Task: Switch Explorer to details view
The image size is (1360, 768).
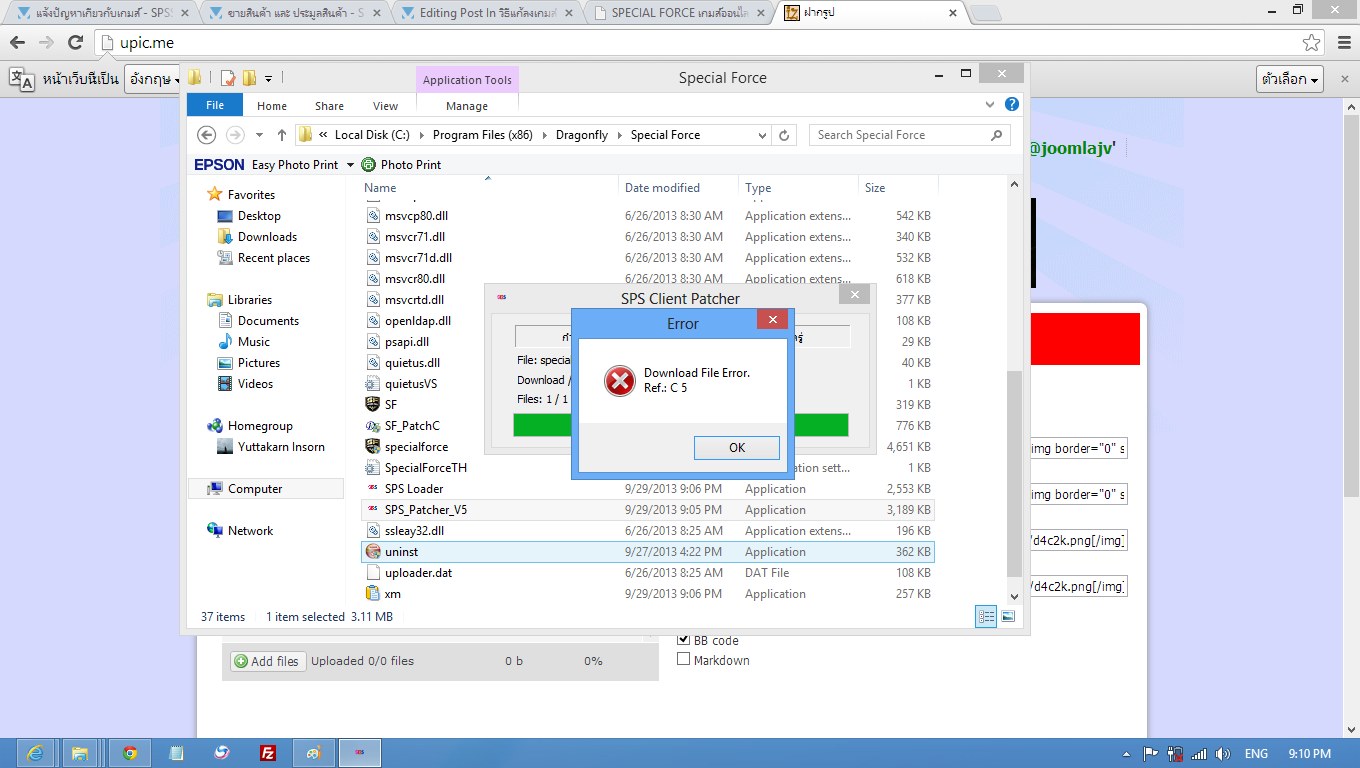Action: click(986, 617)
